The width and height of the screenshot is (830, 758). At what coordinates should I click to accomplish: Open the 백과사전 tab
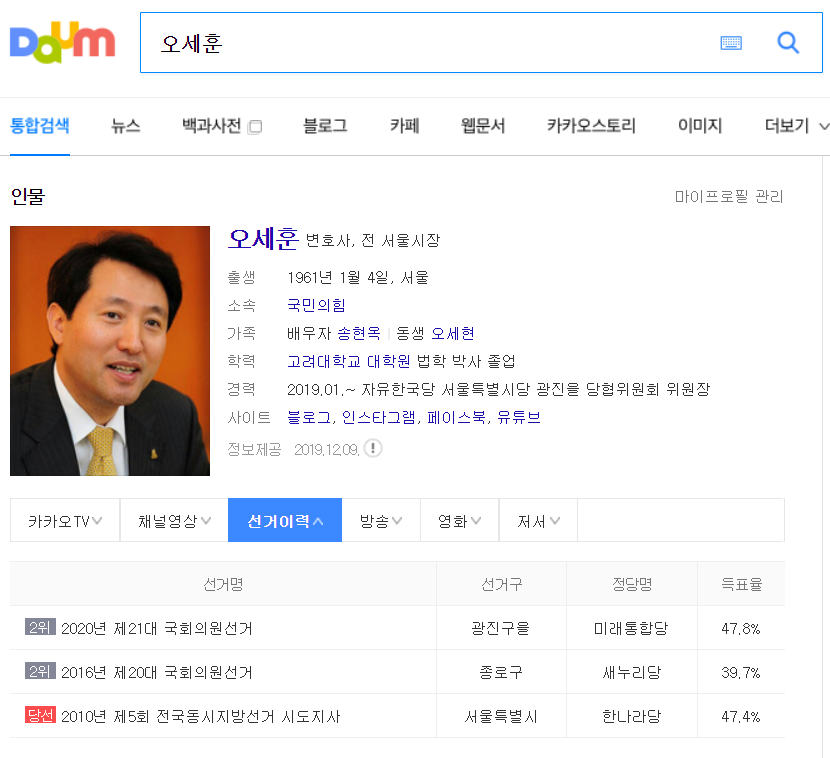coord(212,126)
